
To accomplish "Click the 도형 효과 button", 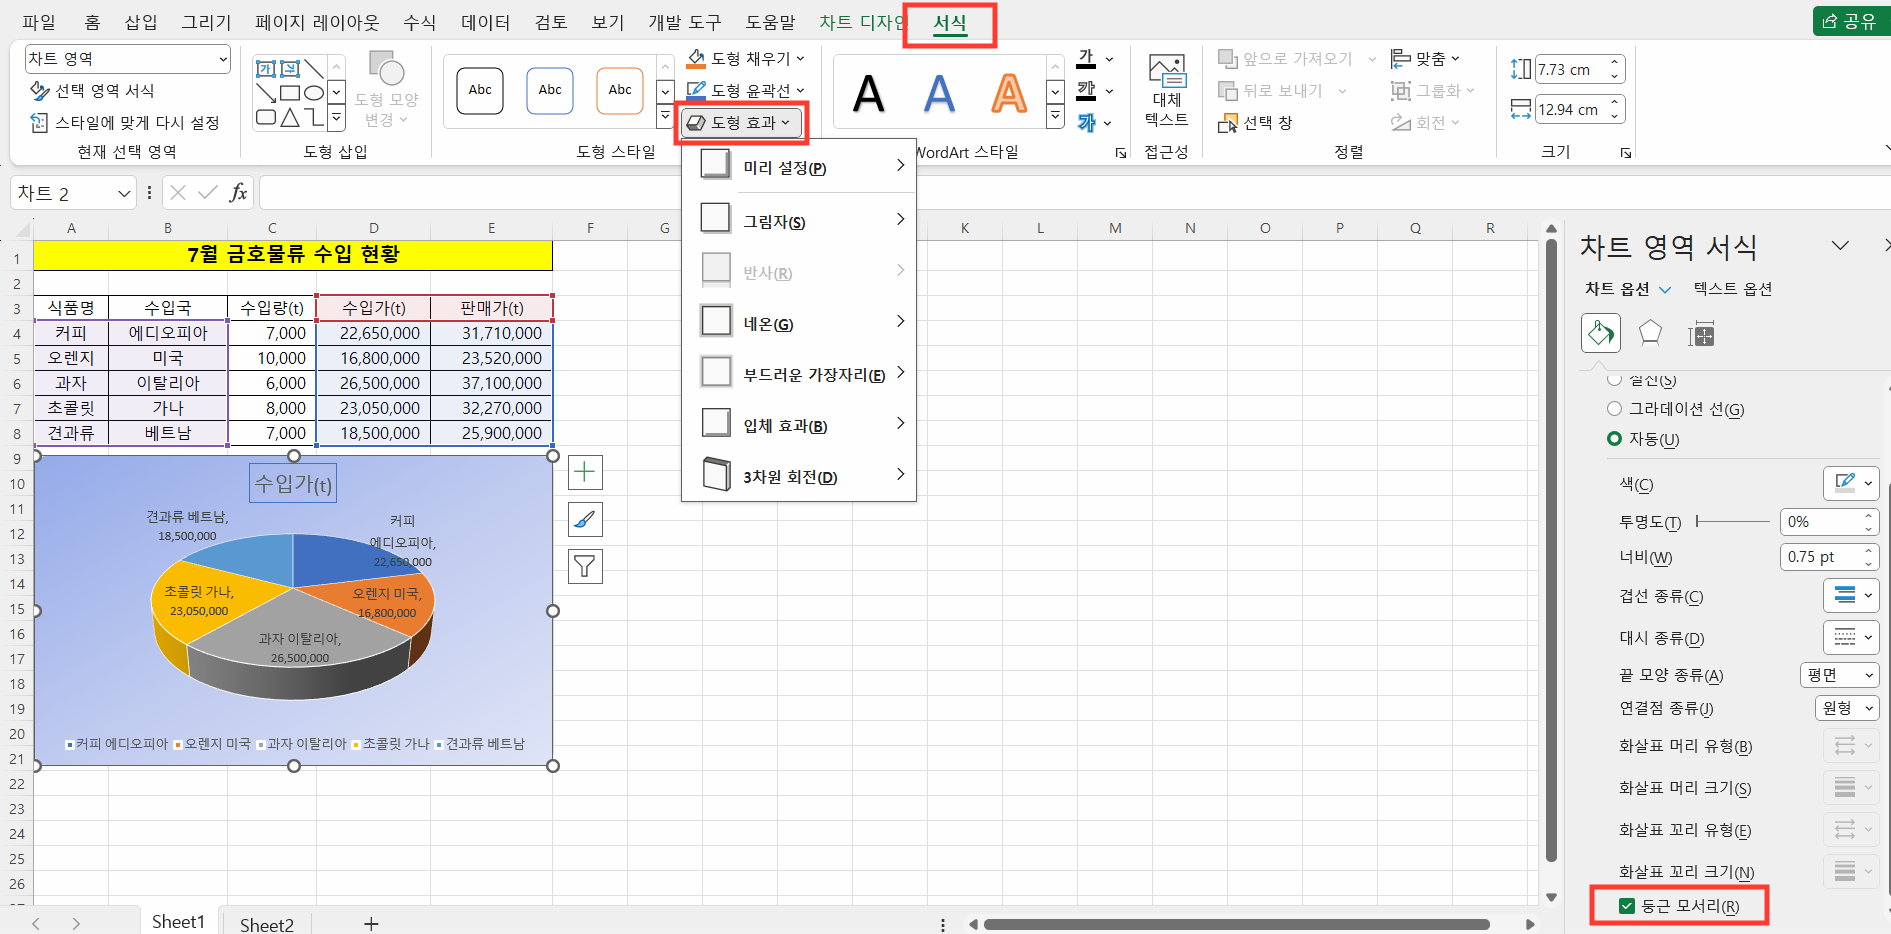I will [x=741, y=122].
